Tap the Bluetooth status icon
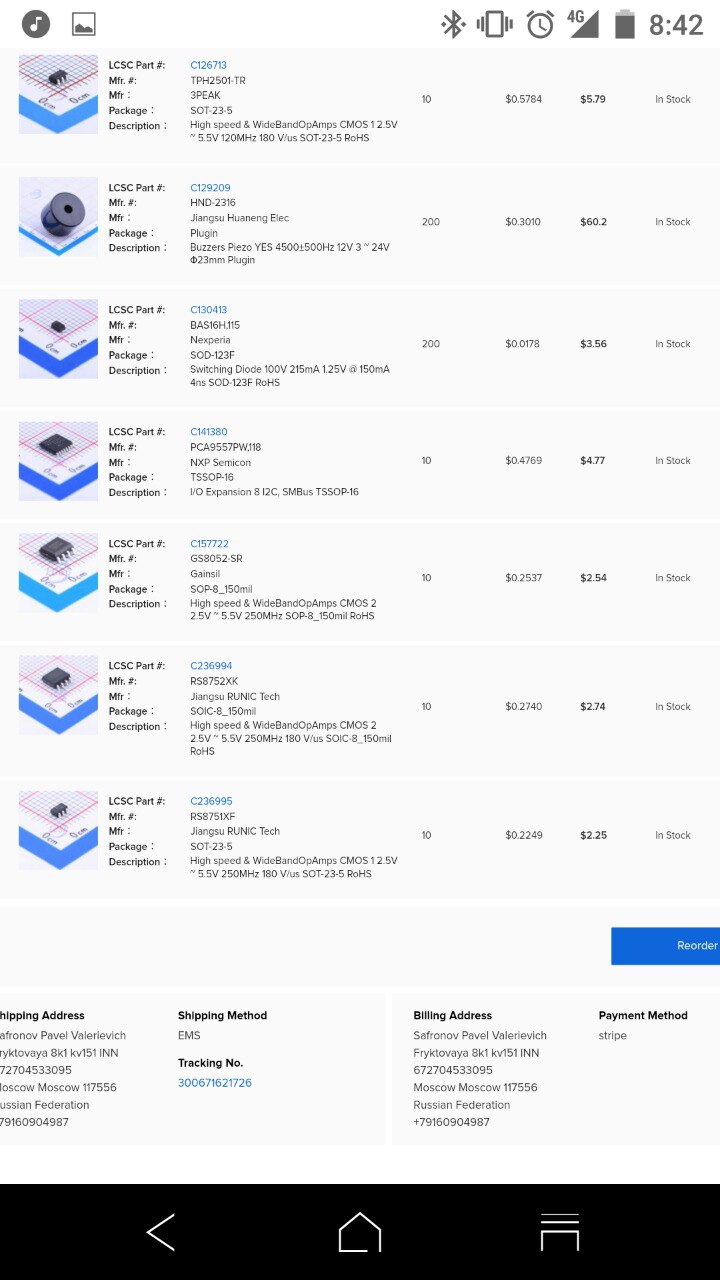This screenshot has height=1280, width=720. [454, 24]
